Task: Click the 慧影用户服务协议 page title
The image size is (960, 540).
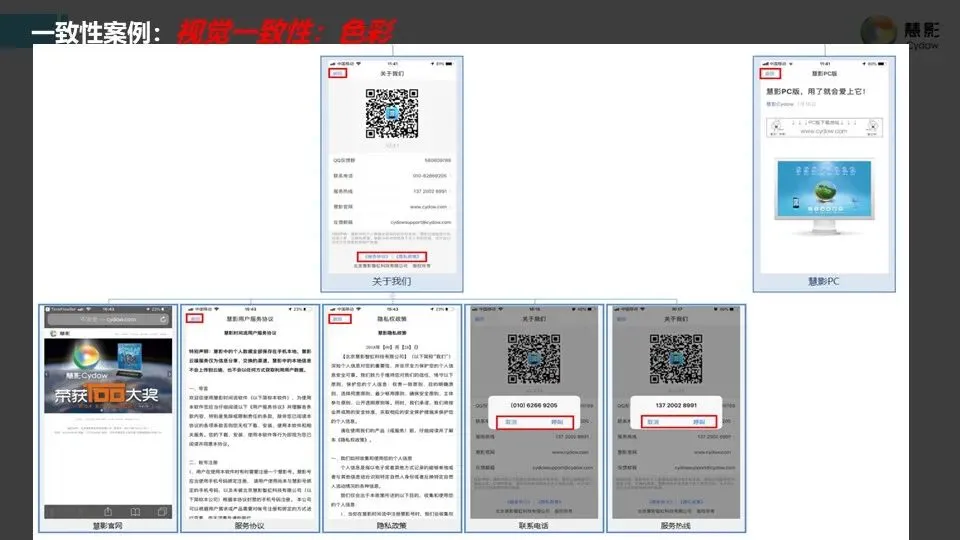Action: [x=250, y=319]
